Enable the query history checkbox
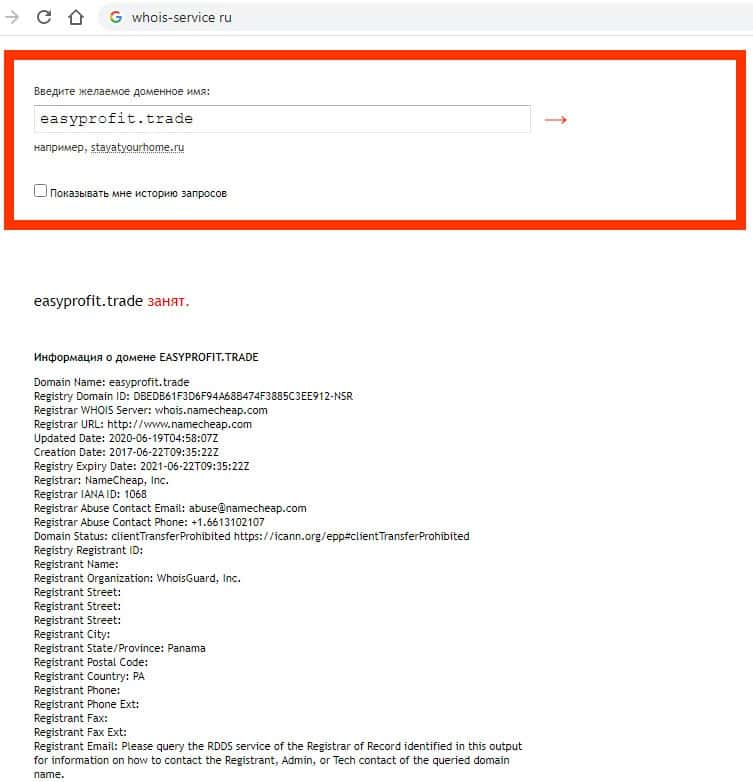This screenshot has width=753, height=782. pos(40,191)
